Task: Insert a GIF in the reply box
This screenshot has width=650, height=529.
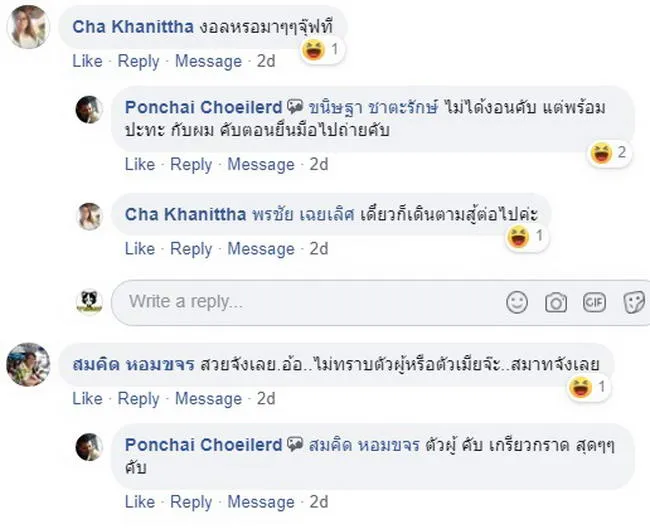Action: [594, 302]
